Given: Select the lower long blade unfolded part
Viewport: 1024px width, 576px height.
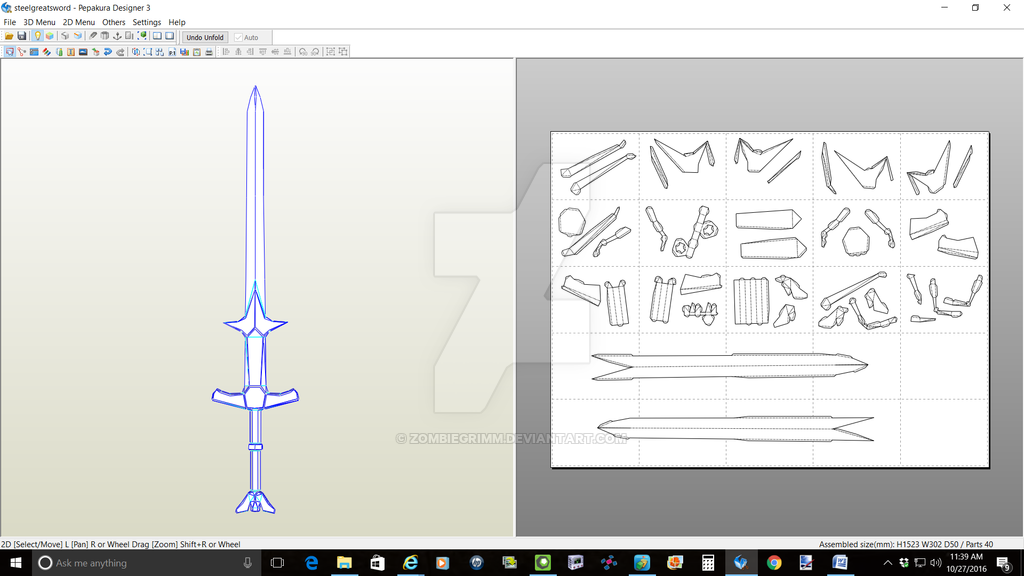Looking at the screenshot, I should (735, 429).
